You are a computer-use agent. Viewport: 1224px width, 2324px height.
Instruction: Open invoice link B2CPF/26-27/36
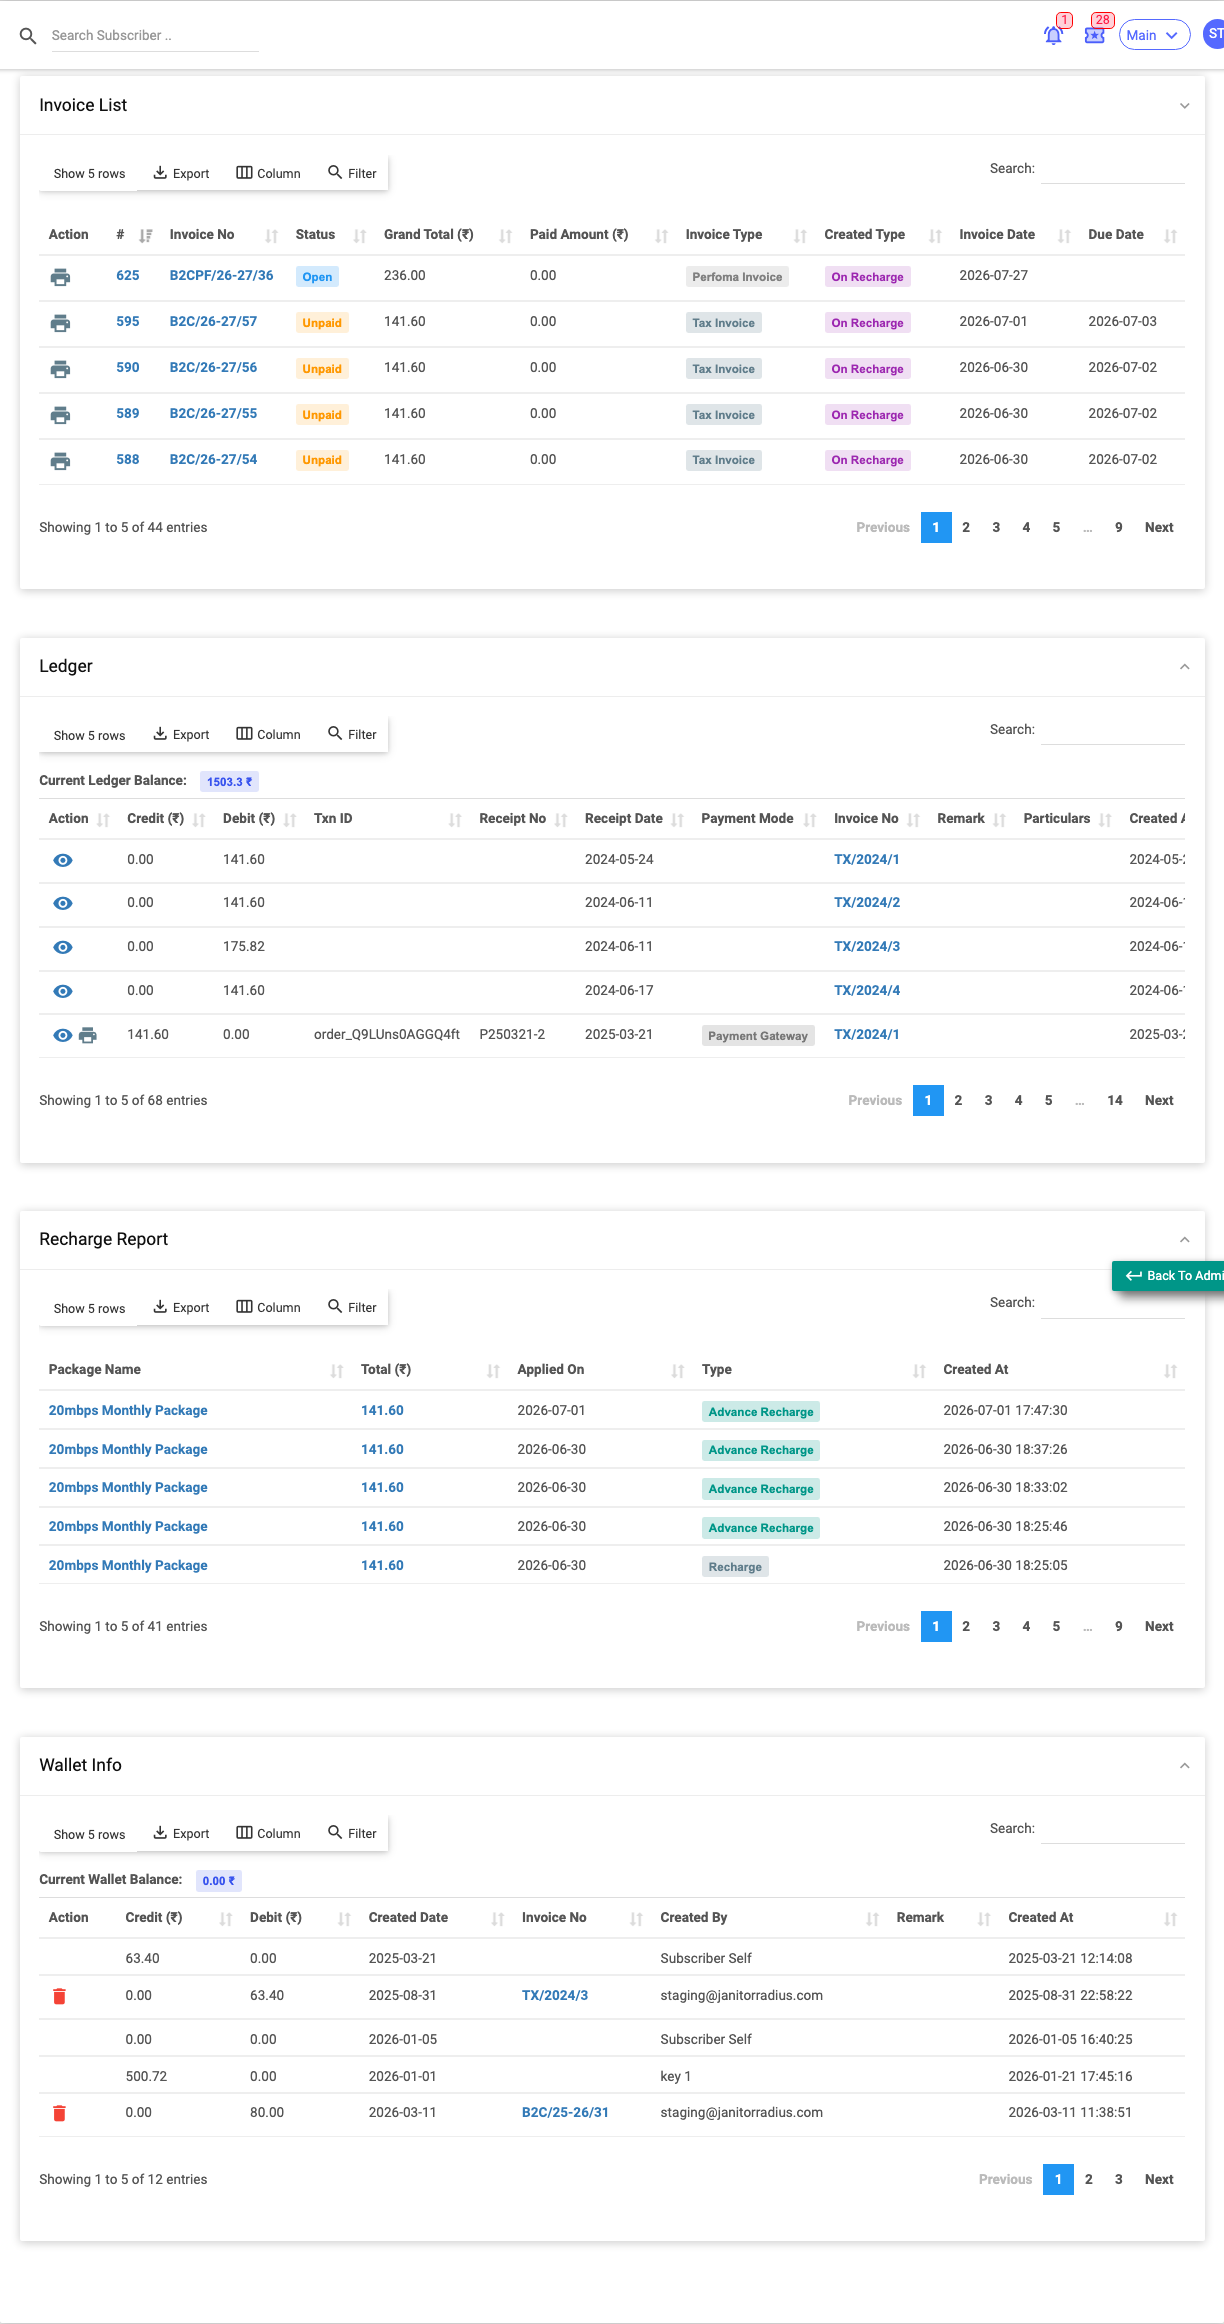[221, 275]
